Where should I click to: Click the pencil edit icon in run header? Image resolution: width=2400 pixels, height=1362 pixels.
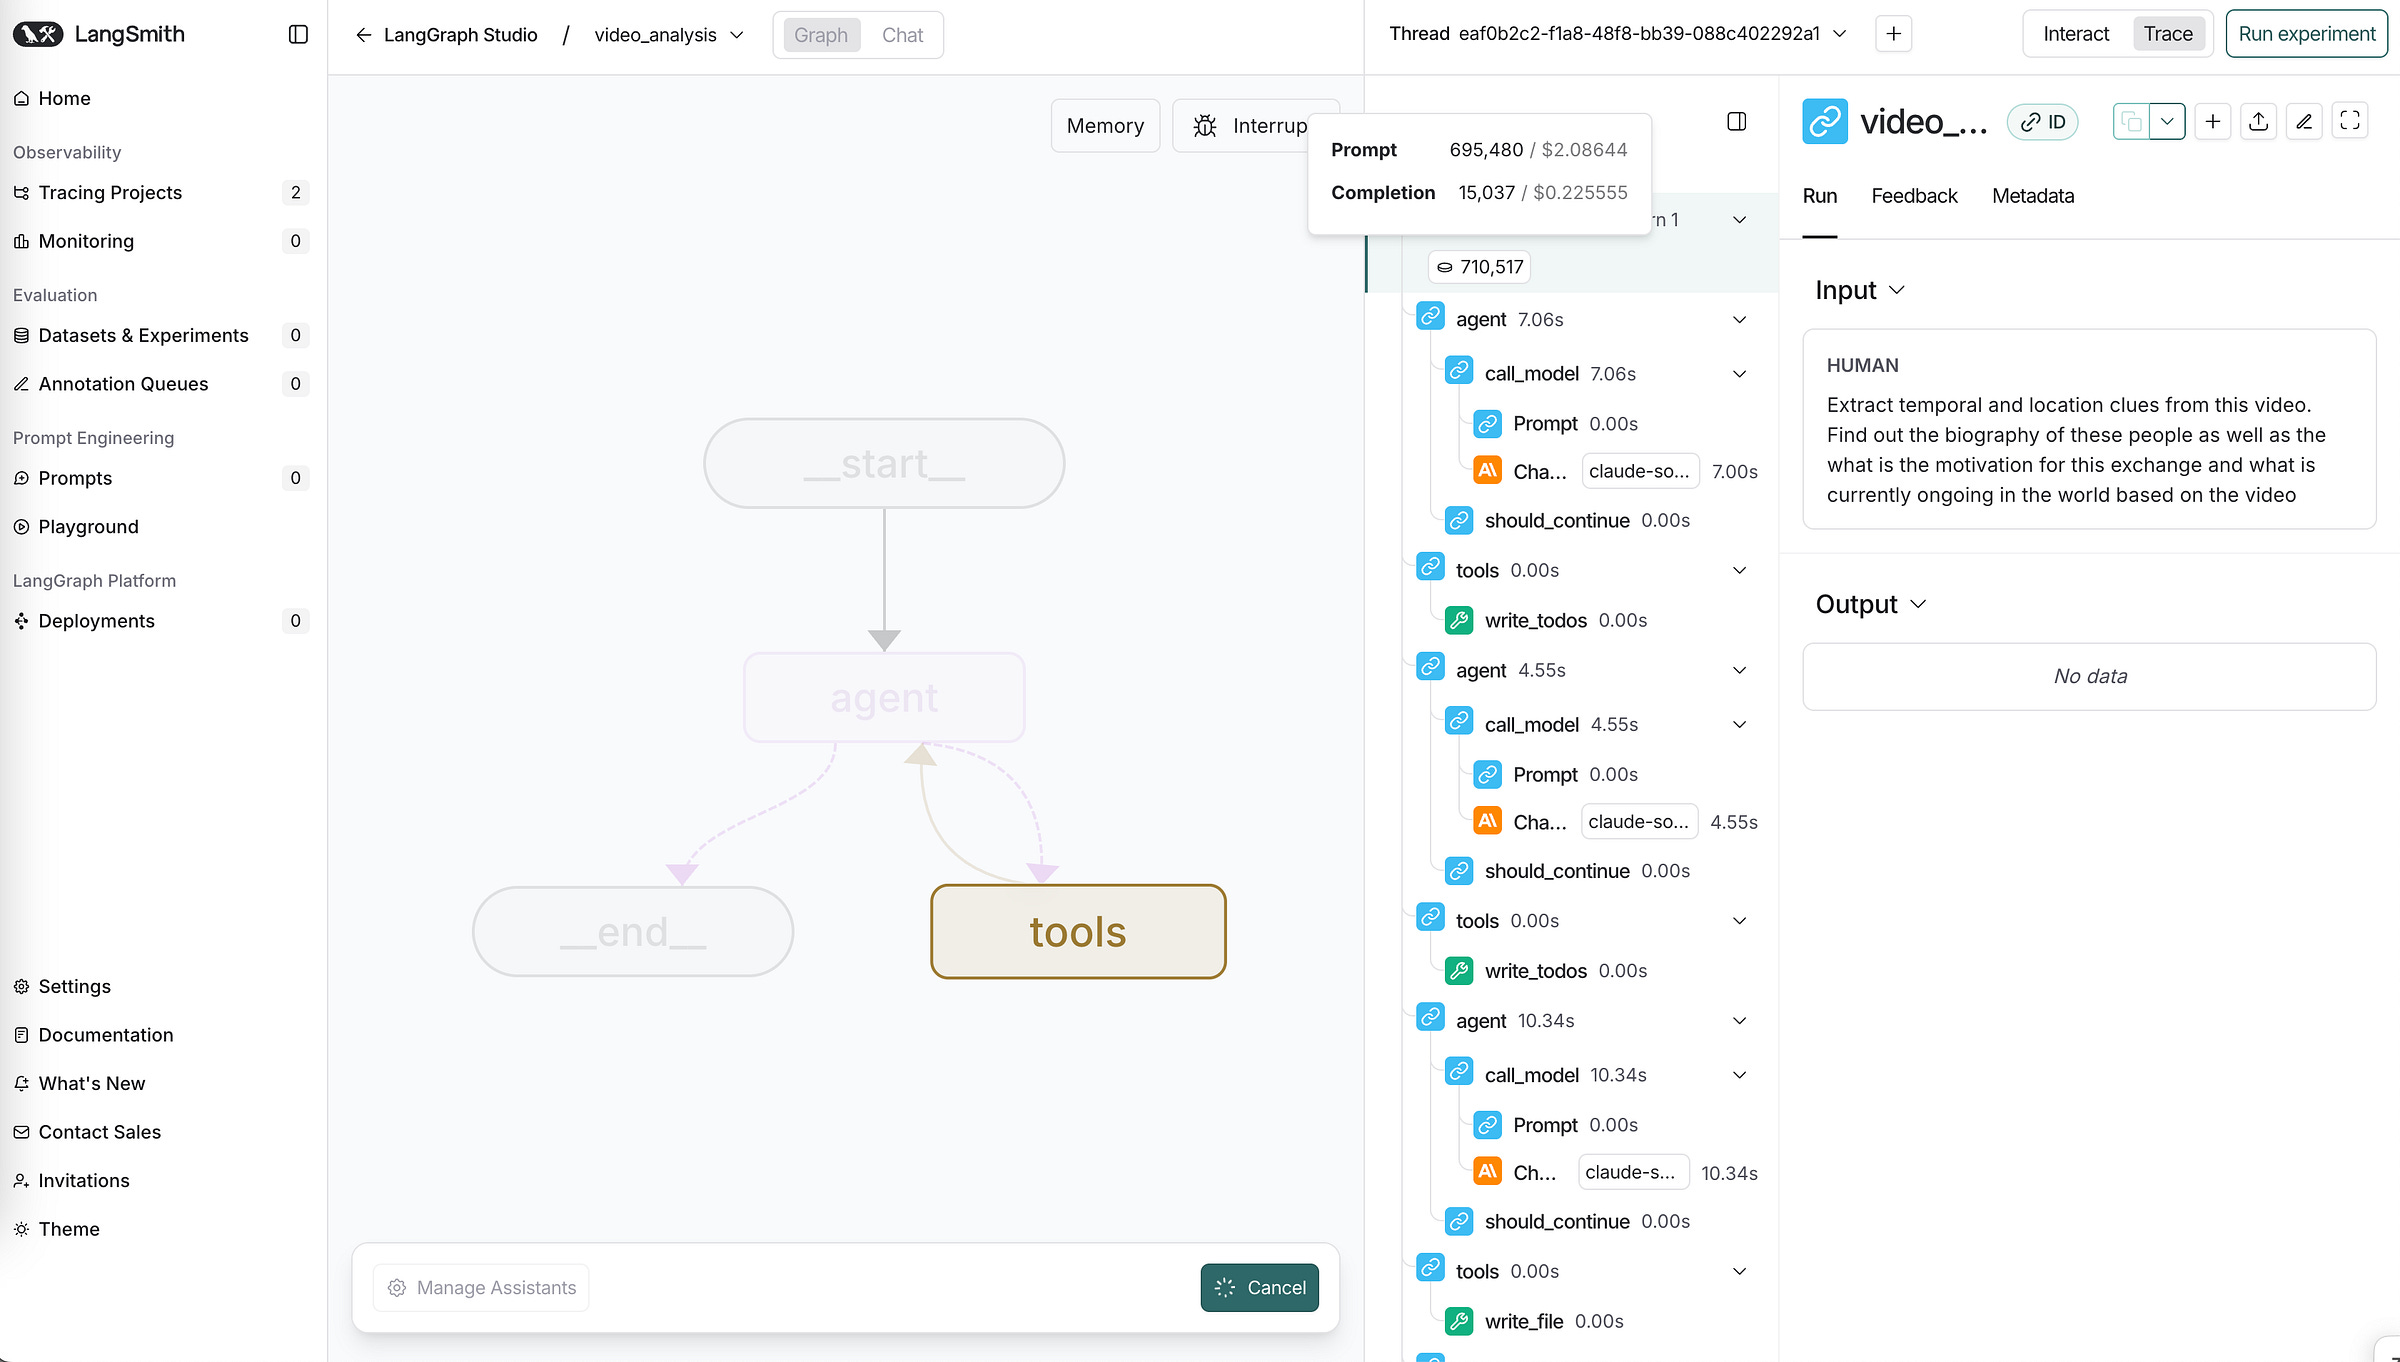point(2304,121)
